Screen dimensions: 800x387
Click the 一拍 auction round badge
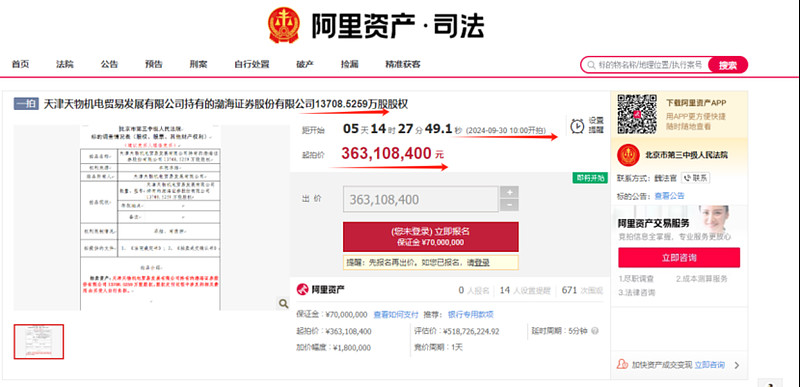[x=26, y=104]
